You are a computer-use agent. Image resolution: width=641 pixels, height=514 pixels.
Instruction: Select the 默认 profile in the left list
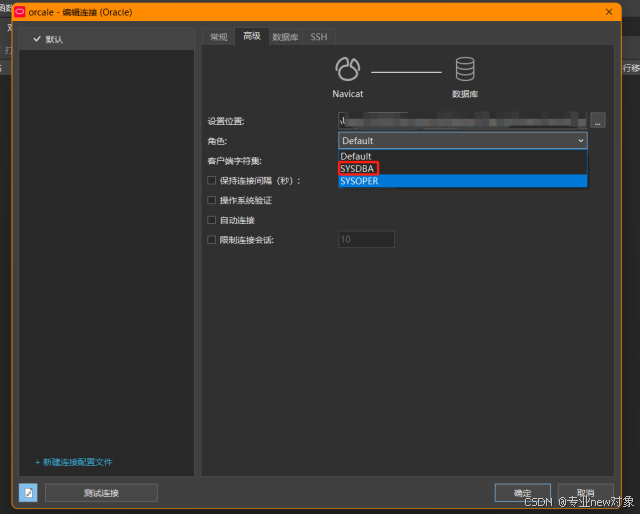[106, 39]
